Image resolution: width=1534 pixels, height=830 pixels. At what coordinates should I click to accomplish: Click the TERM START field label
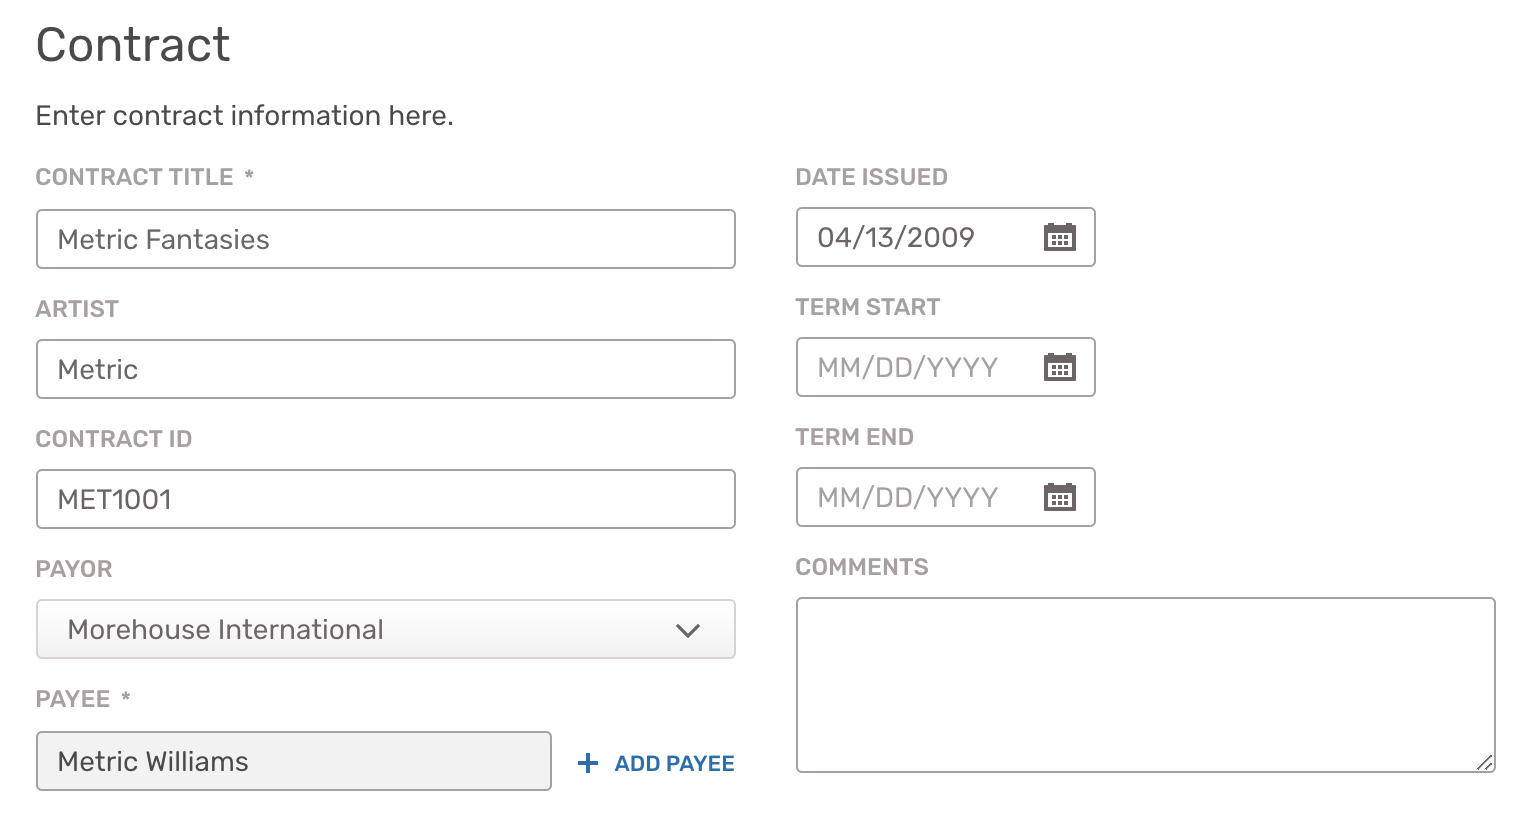click(868, 307)
